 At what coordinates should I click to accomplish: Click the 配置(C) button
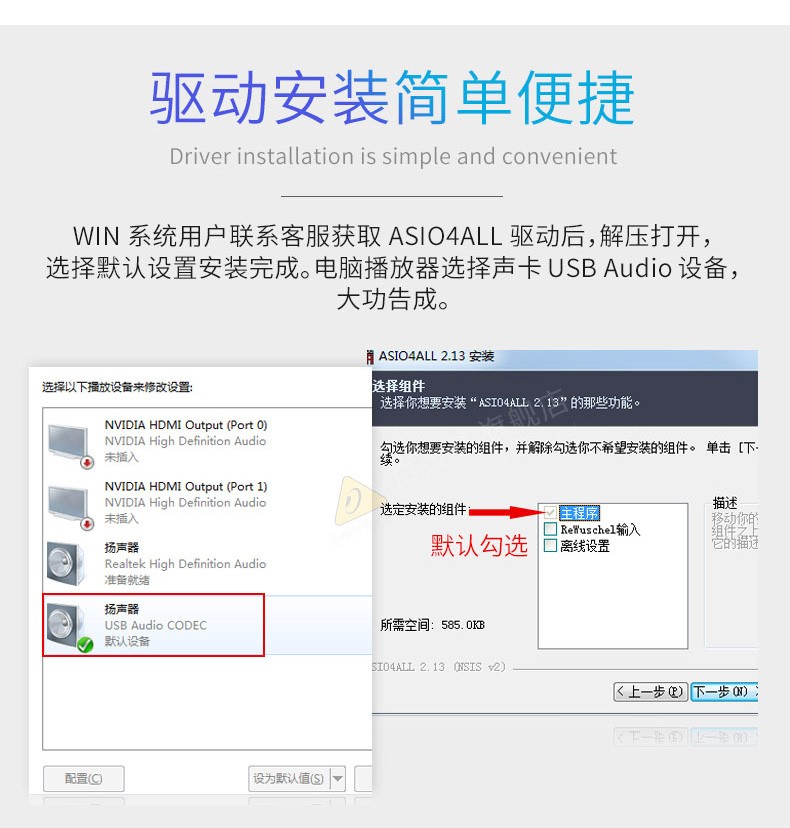(x=83, y=778)
